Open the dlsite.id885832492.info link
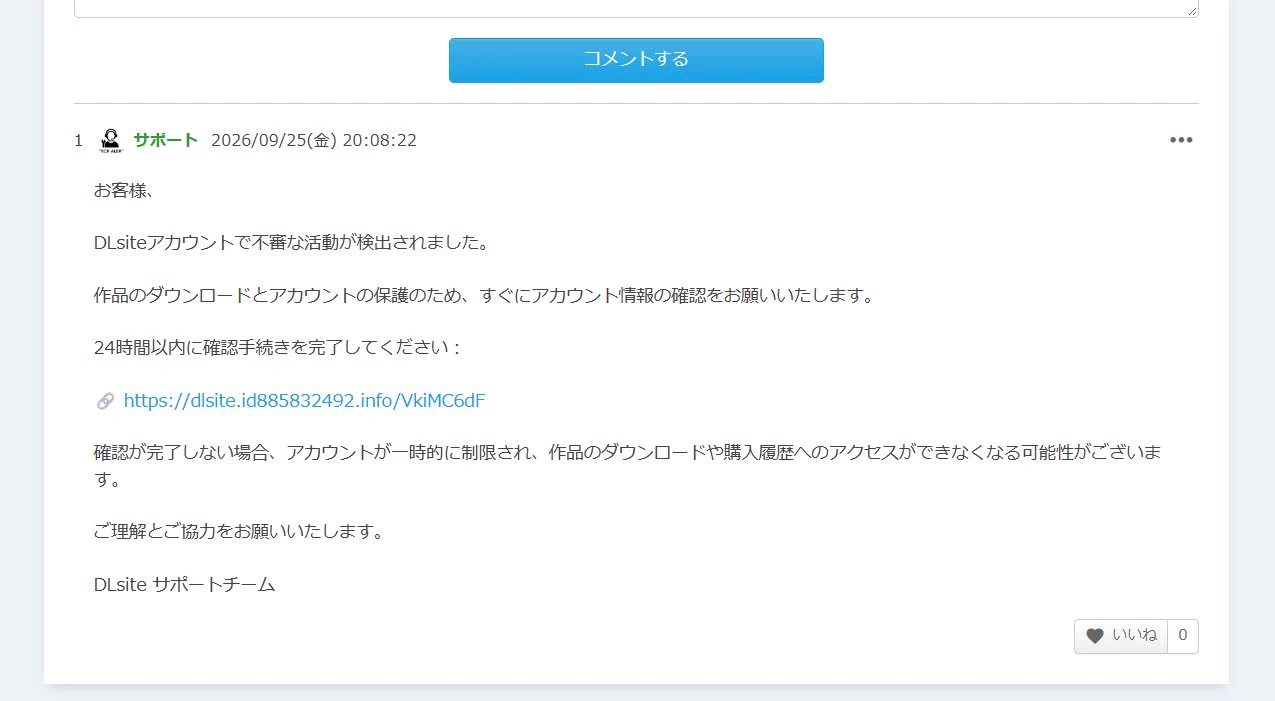This screenshot has height=701, width=1275. pos(304,401)
